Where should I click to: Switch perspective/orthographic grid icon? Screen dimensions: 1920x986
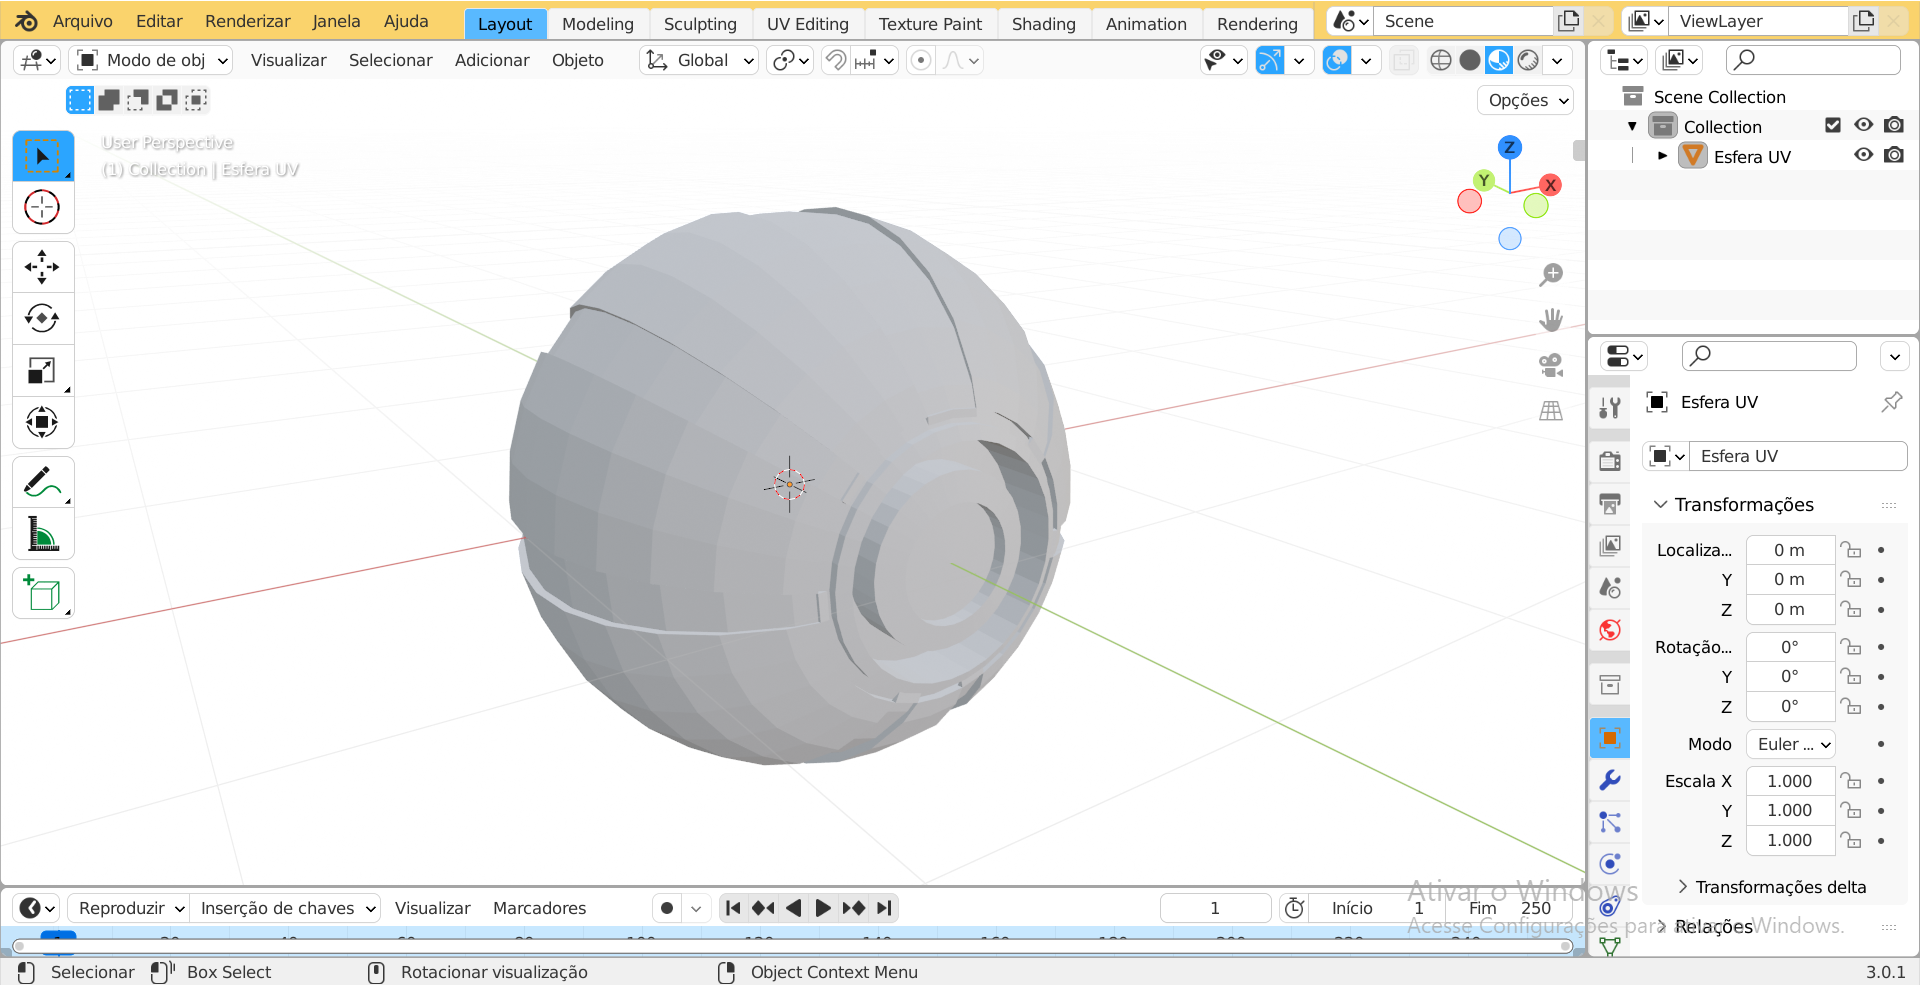coord(1551,411)
